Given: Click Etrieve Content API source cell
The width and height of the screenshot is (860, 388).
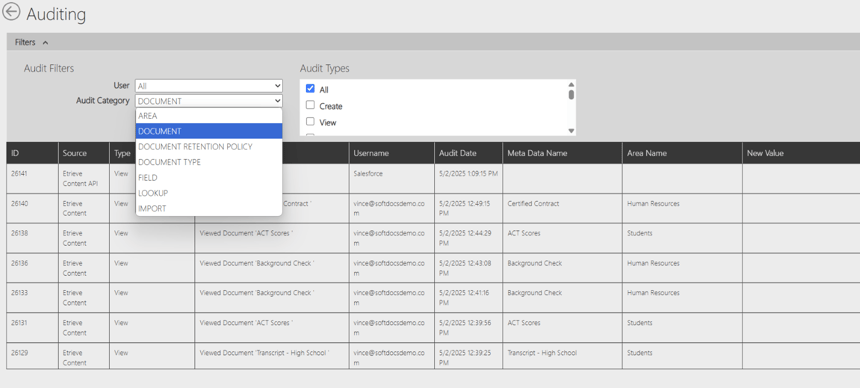Looking at the screenshot, I should [x=83, y=178].
